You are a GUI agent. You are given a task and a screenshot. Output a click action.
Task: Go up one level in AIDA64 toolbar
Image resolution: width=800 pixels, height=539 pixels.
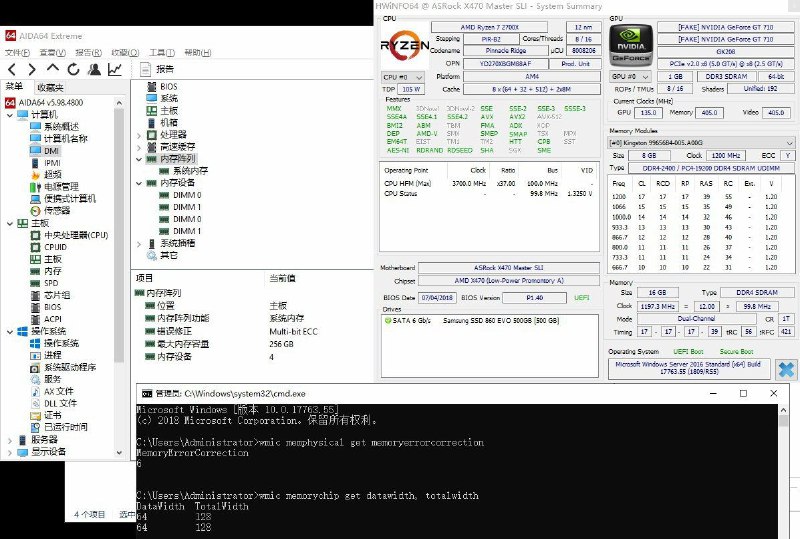pos(53,68)
